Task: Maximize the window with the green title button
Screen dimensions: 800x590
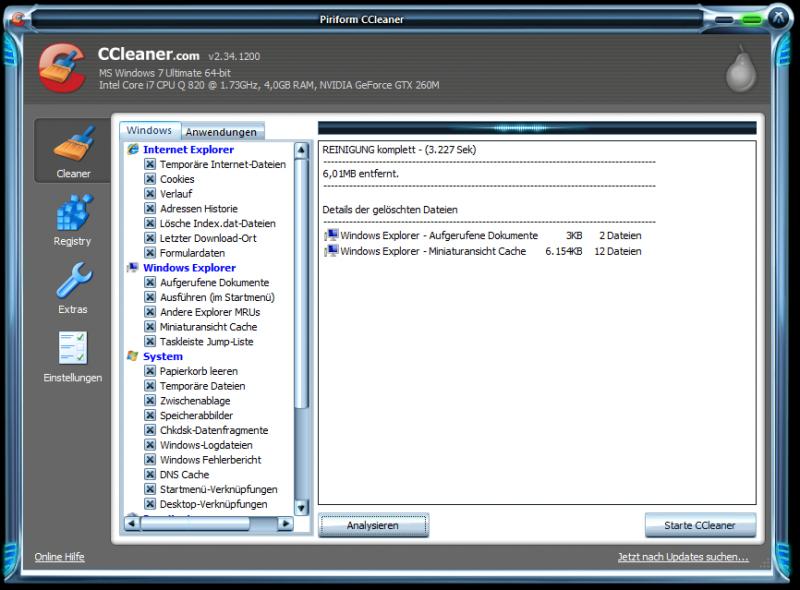Action: pyautogui.click(x=752, y=20)
